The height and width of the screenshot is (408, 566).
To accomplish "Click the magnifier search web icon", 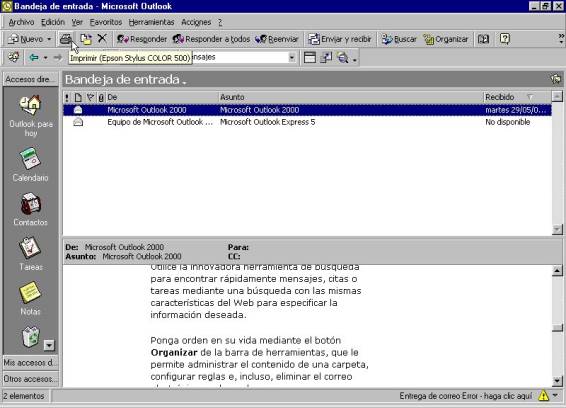I will point(343,57).
